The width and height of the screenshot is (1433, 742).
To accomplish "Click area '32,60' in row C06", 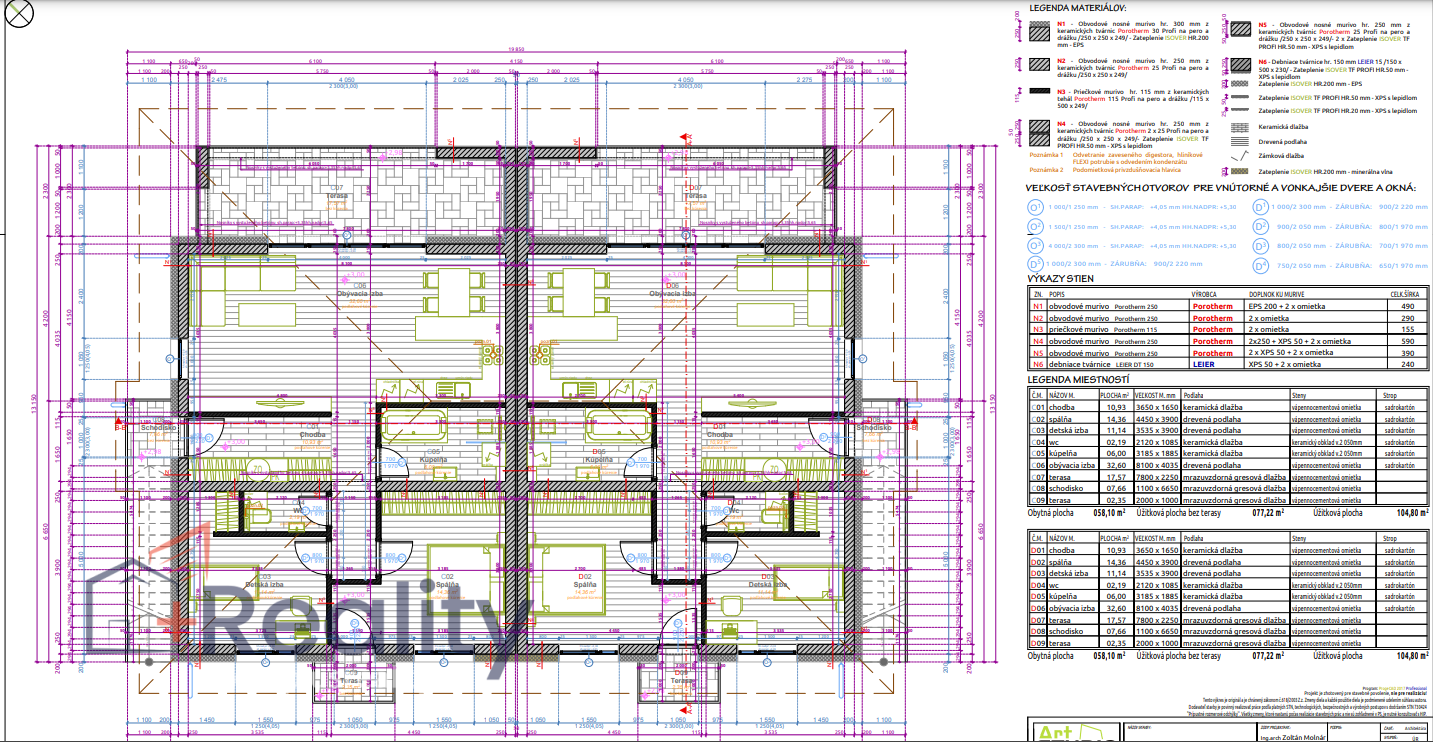I will click(1116, 465).
